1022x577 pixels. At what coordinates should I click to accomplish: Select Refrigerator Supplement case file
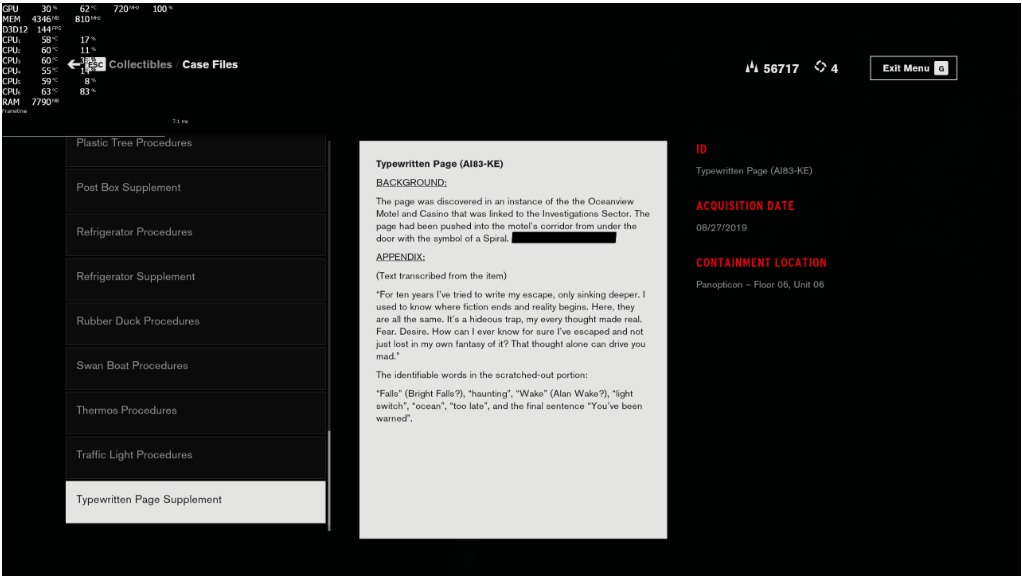(196, 277)
